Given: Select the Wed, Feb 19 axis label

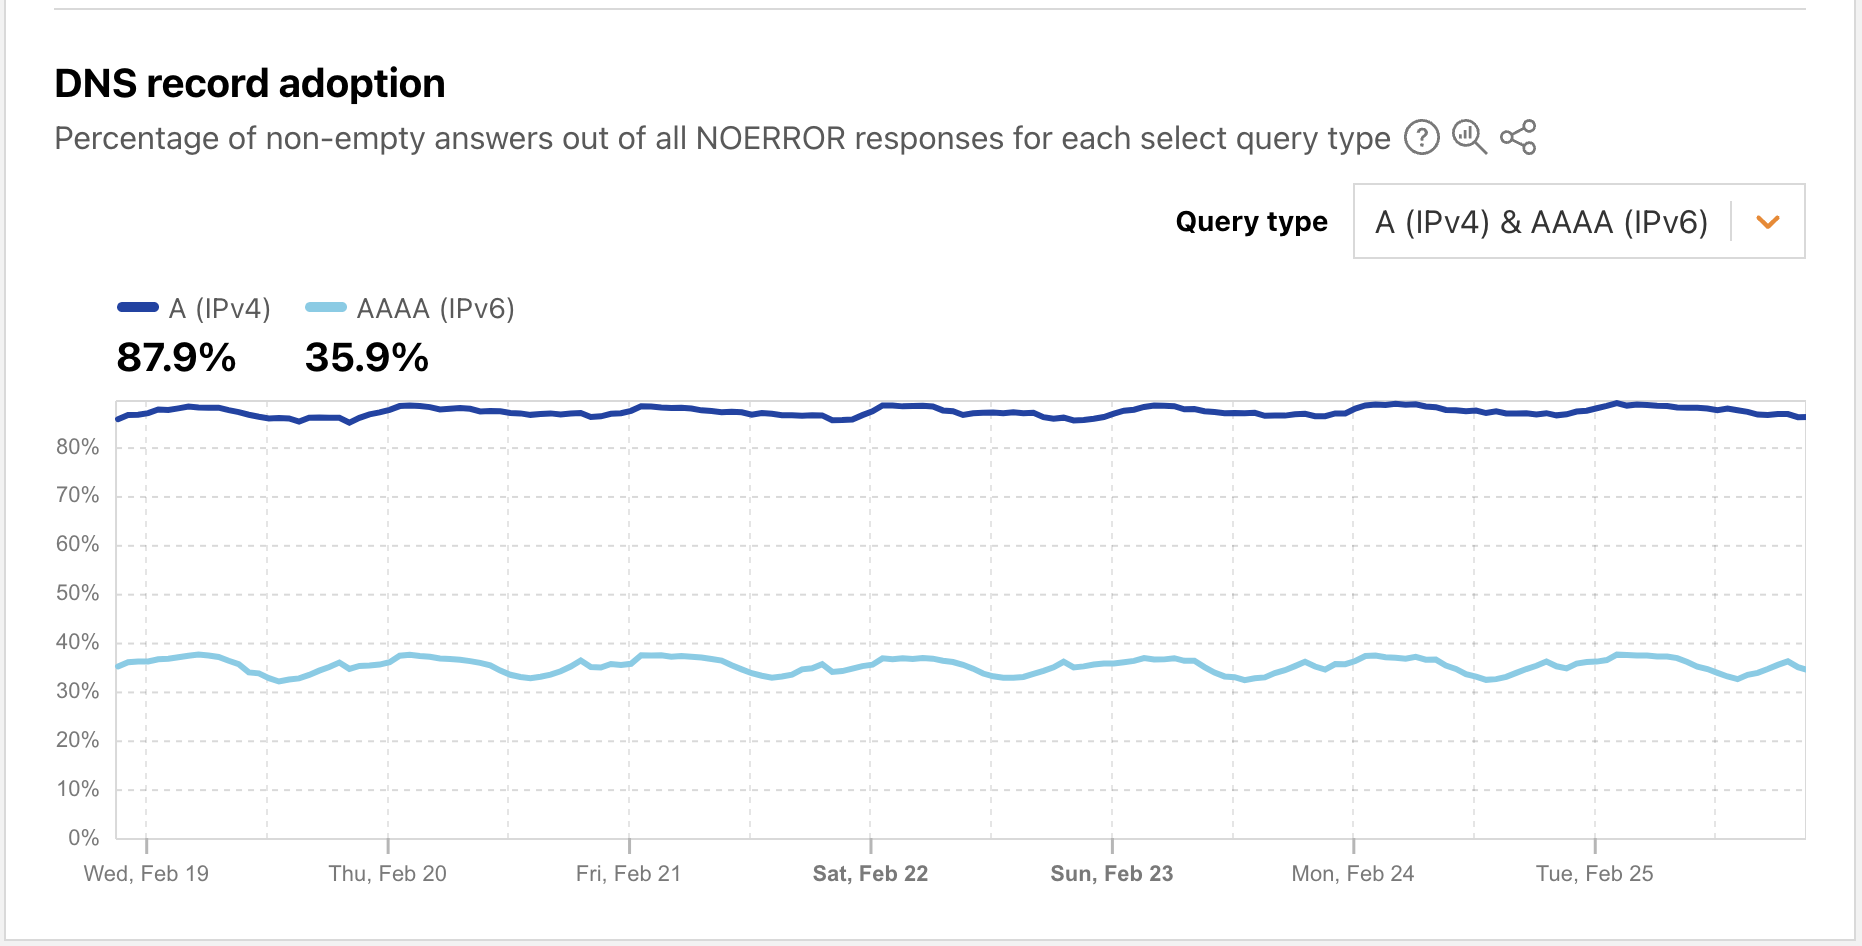Looking at the screenshot, I should tap(146, 873).
